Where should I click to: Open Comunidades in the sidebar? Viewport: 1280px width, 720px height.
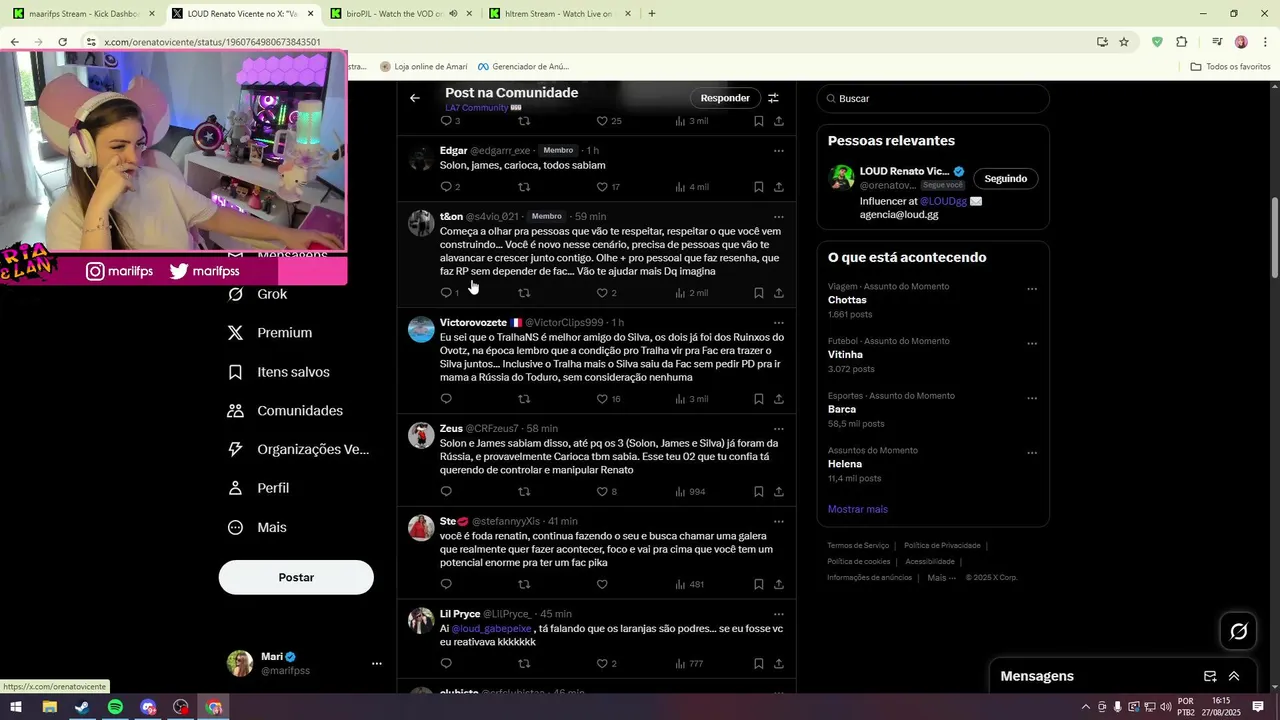pyautogui.click(x=286, y=411)
